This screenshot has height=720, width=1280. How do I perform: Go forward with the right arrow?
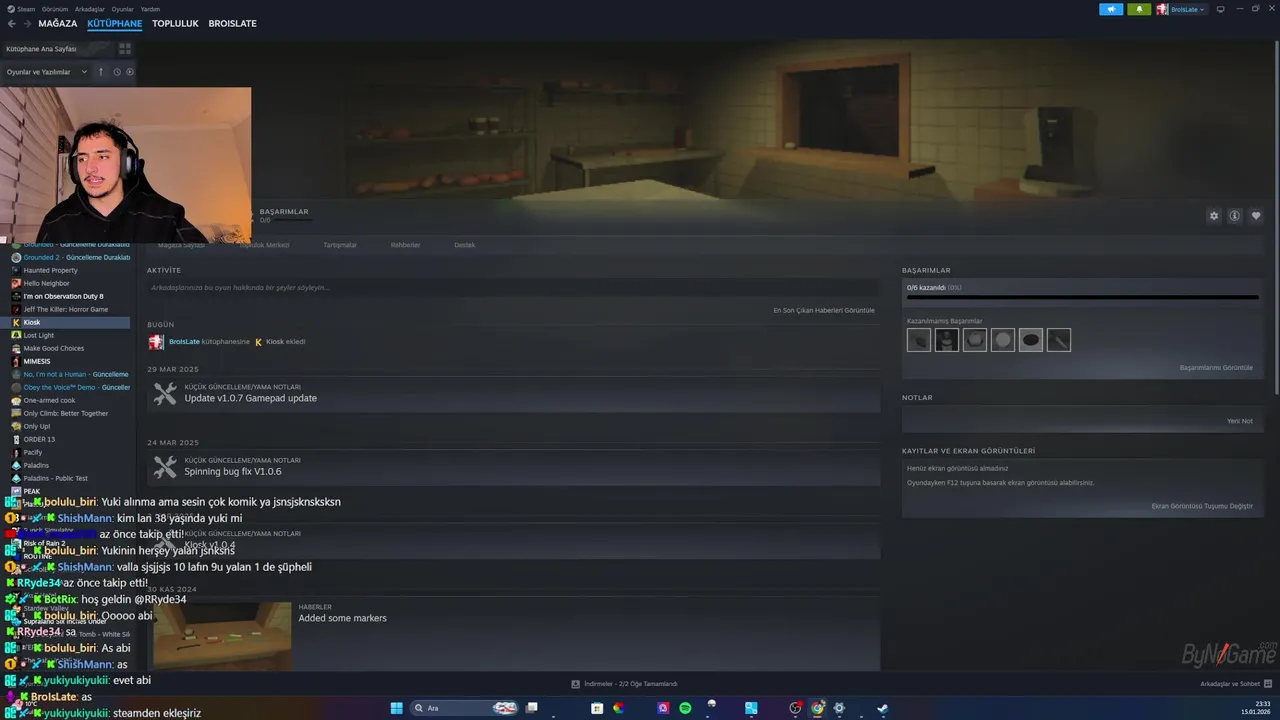[x=26, y=23]
